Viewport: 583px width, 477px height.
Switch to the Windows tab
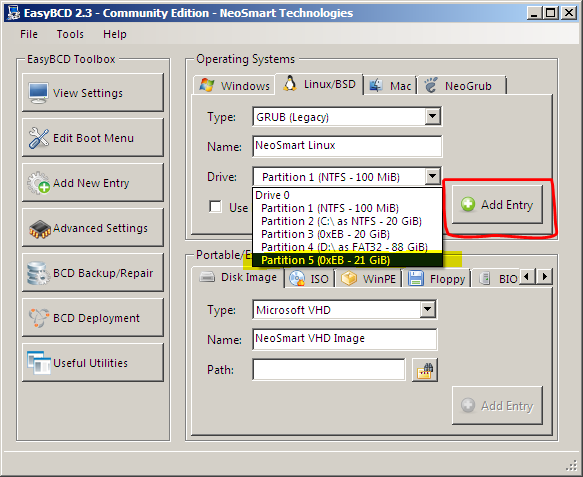(235, 86)
